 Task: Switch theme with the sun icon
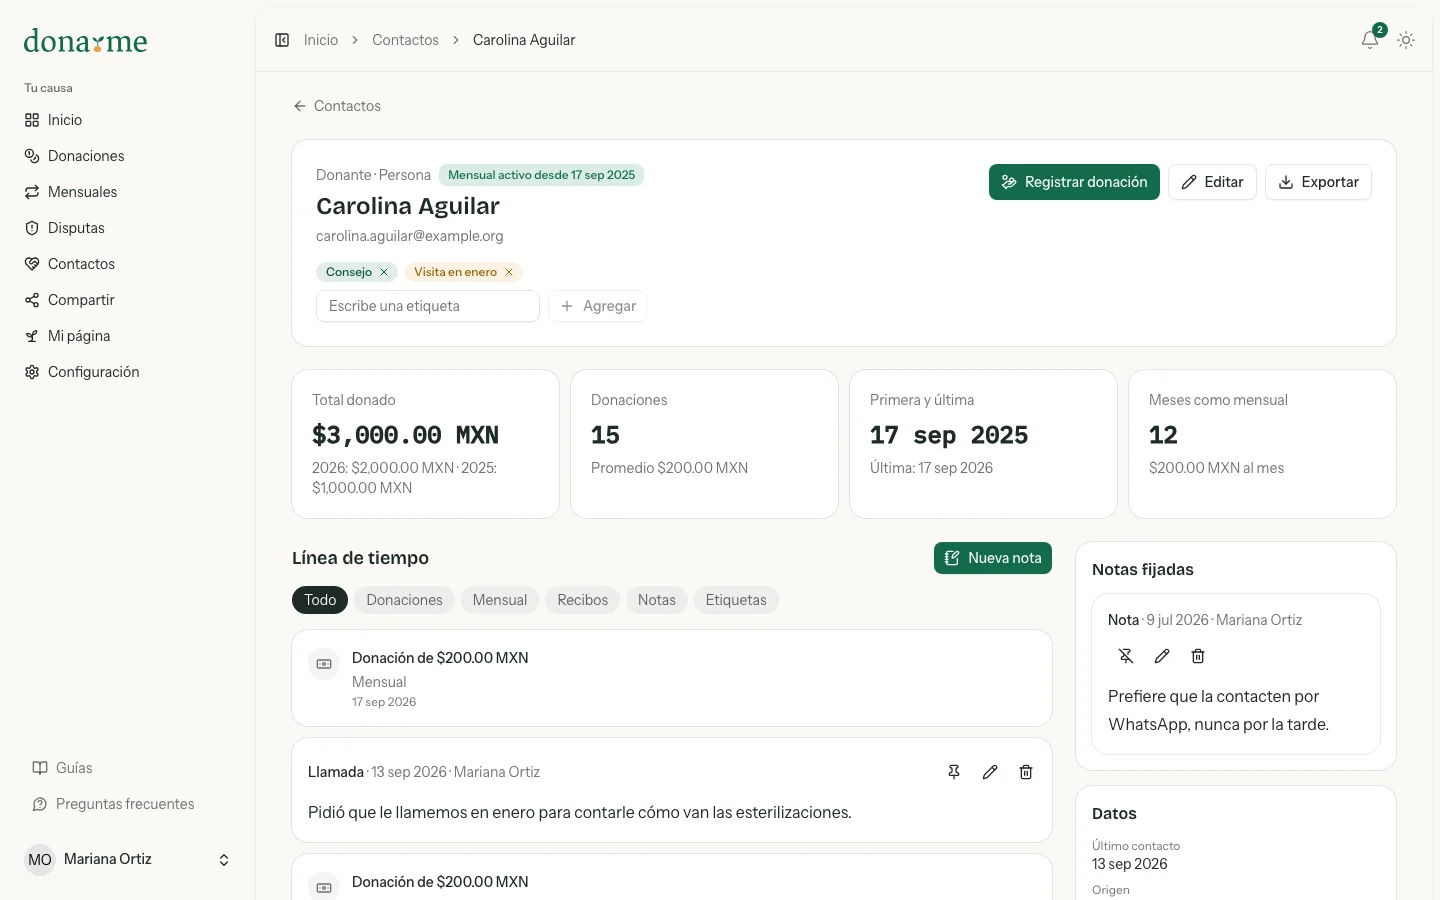(x=1406, y=40)
